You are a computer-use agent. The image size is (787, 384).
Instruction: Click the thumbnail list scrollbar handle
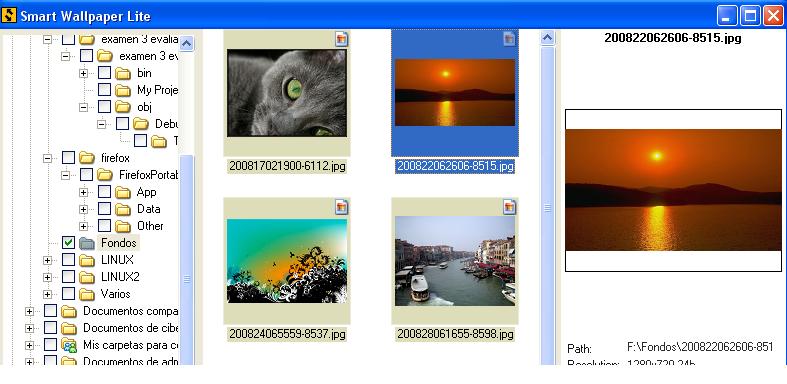tap(548, 206)
